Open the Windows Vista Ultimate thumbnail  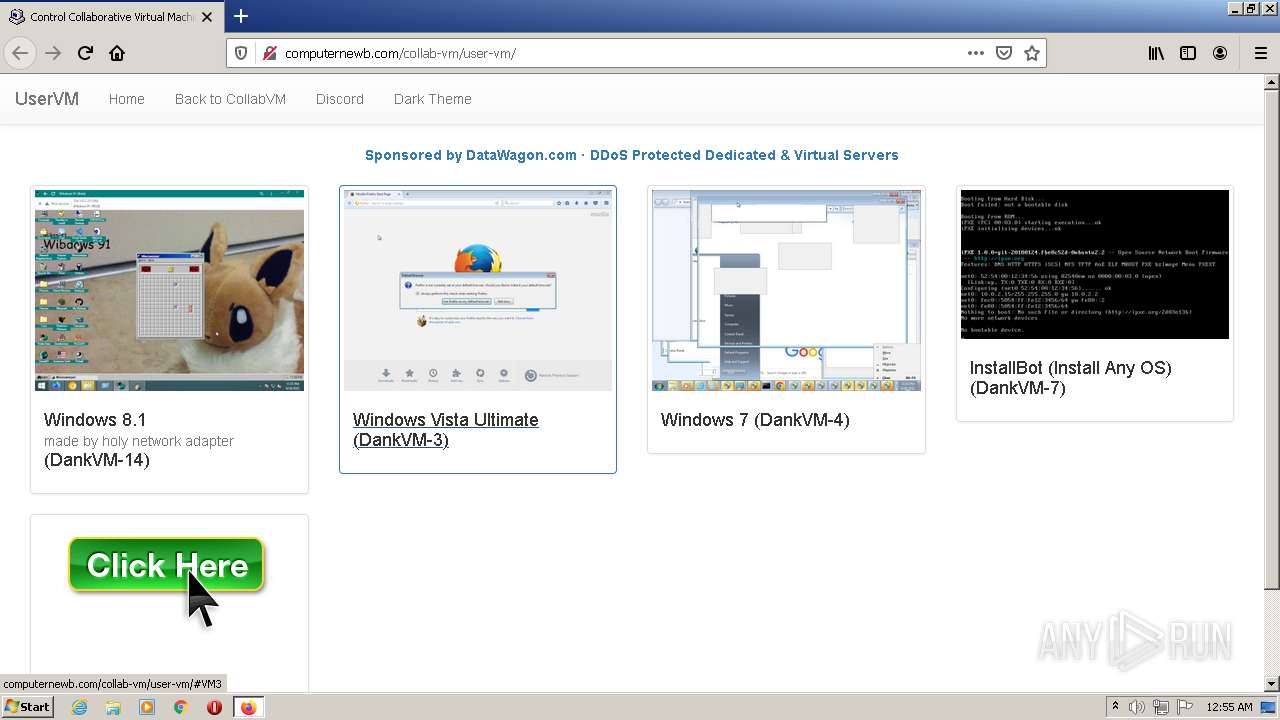(x=478, y=290)
